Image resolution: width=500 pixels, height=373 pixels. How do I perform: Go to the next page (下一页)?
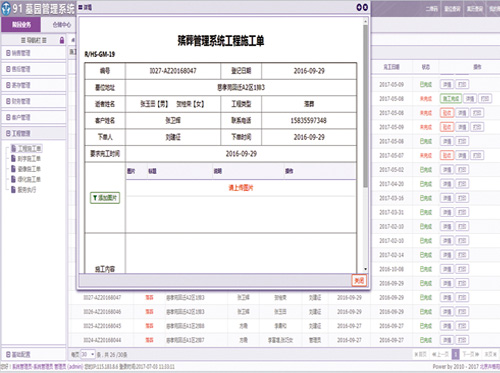[x=471, y=354]
